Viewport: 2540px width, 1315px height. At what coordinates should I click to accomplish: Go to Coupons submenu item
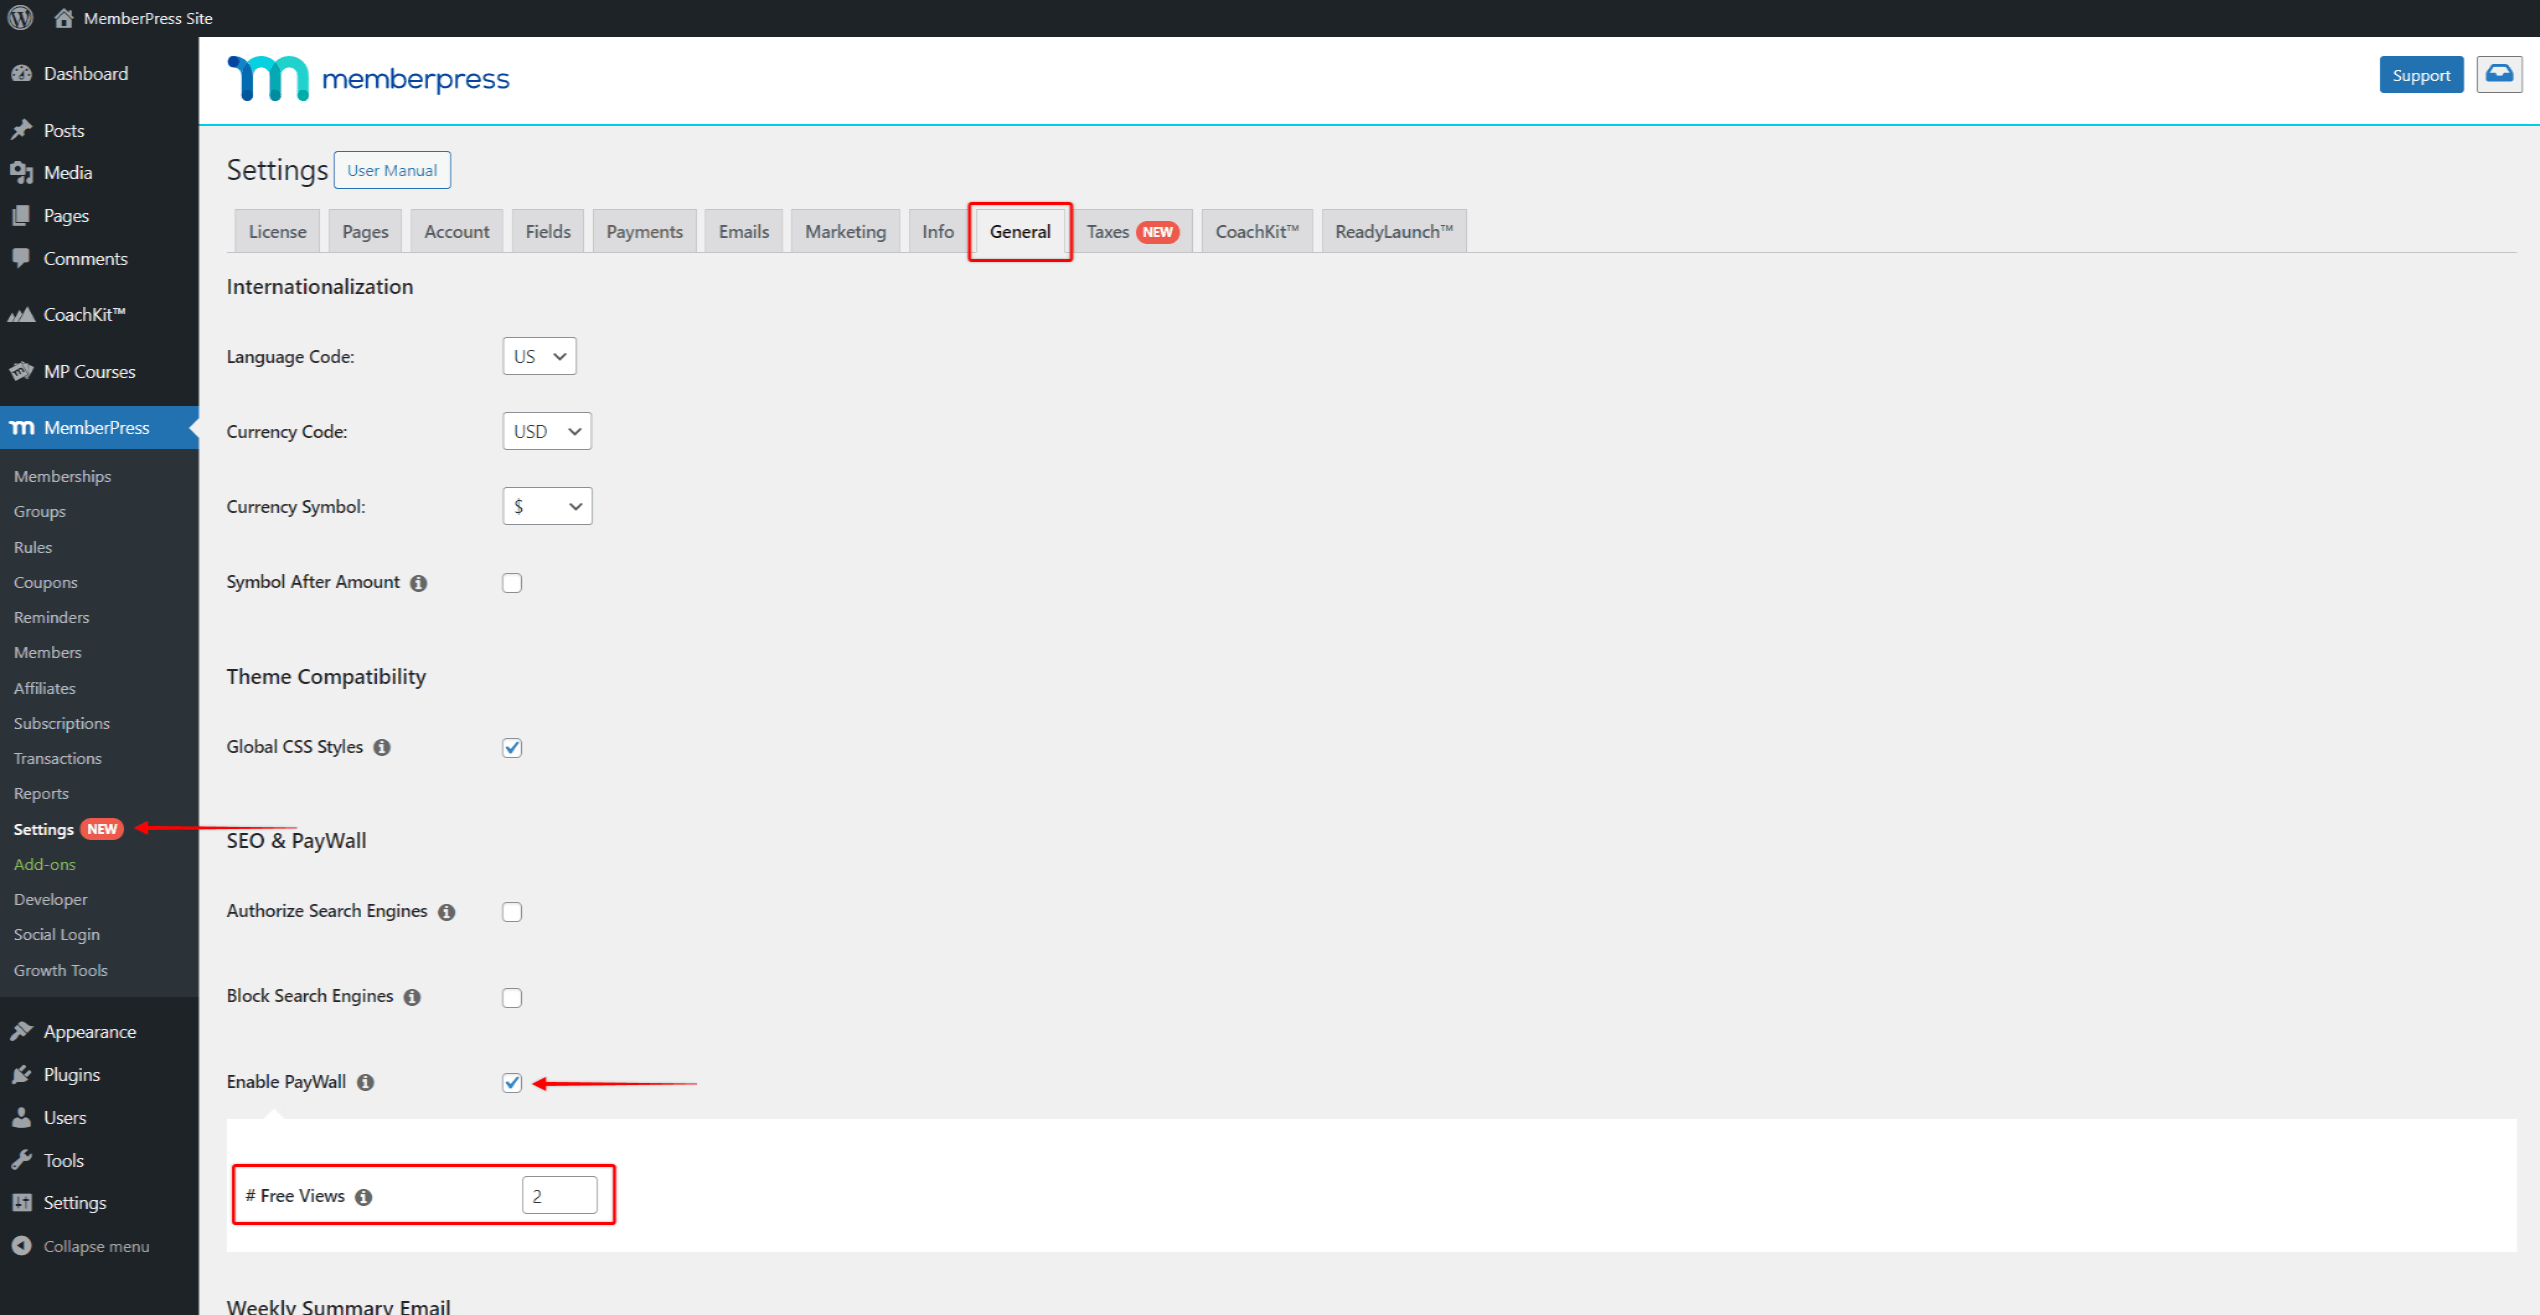click(45, 582)
